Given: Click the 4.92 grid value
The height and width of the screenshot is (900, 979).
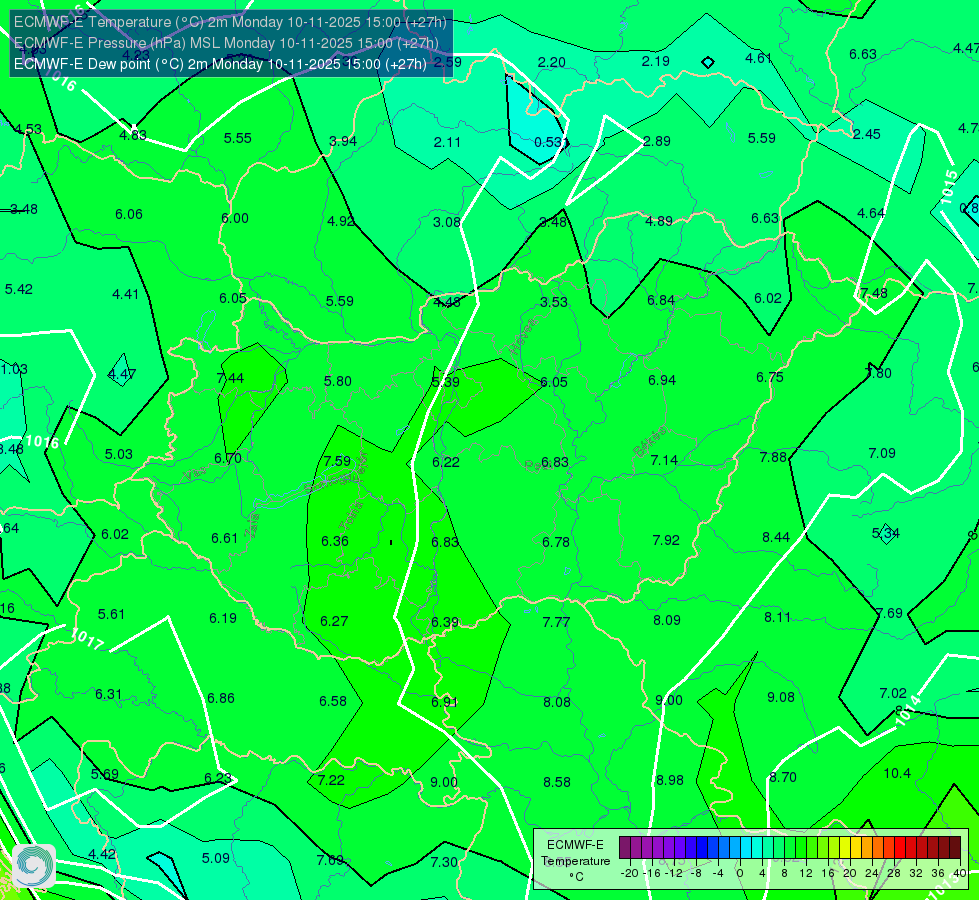Looking at the screenshot, I should tap(341, 221).
